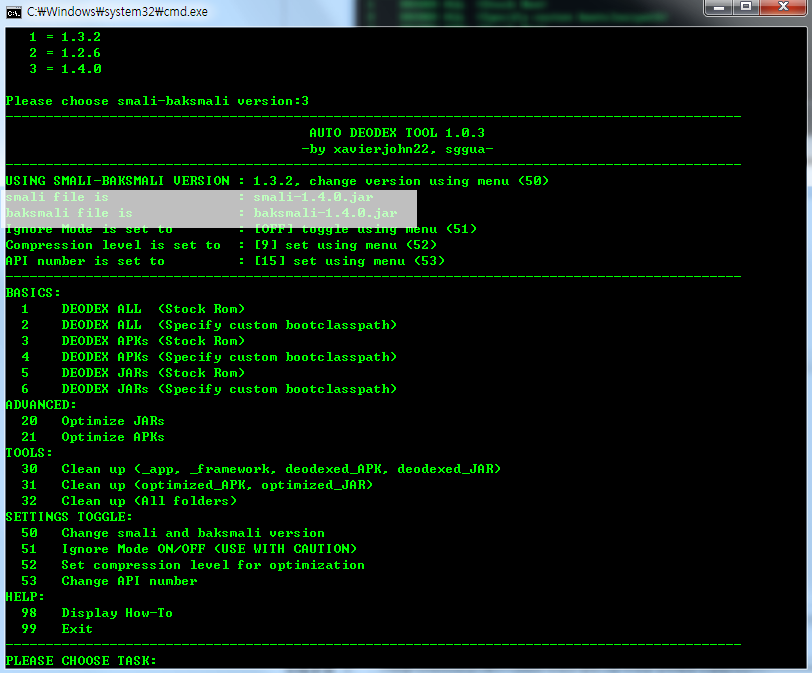This screenshot has height=673, width=812.
Task: Select 'DEODEX APKs (Stock Rom)' option text
Action: click(152, 341)
